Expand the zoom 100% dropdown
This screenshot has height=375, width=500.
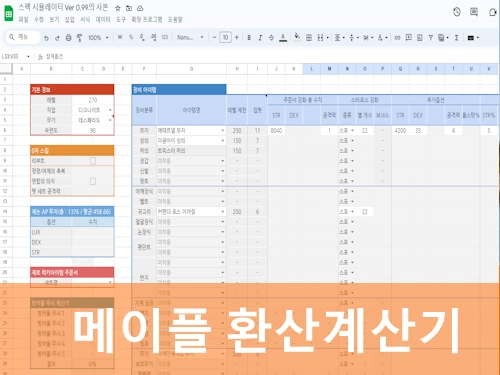click(x=98, y=38)
